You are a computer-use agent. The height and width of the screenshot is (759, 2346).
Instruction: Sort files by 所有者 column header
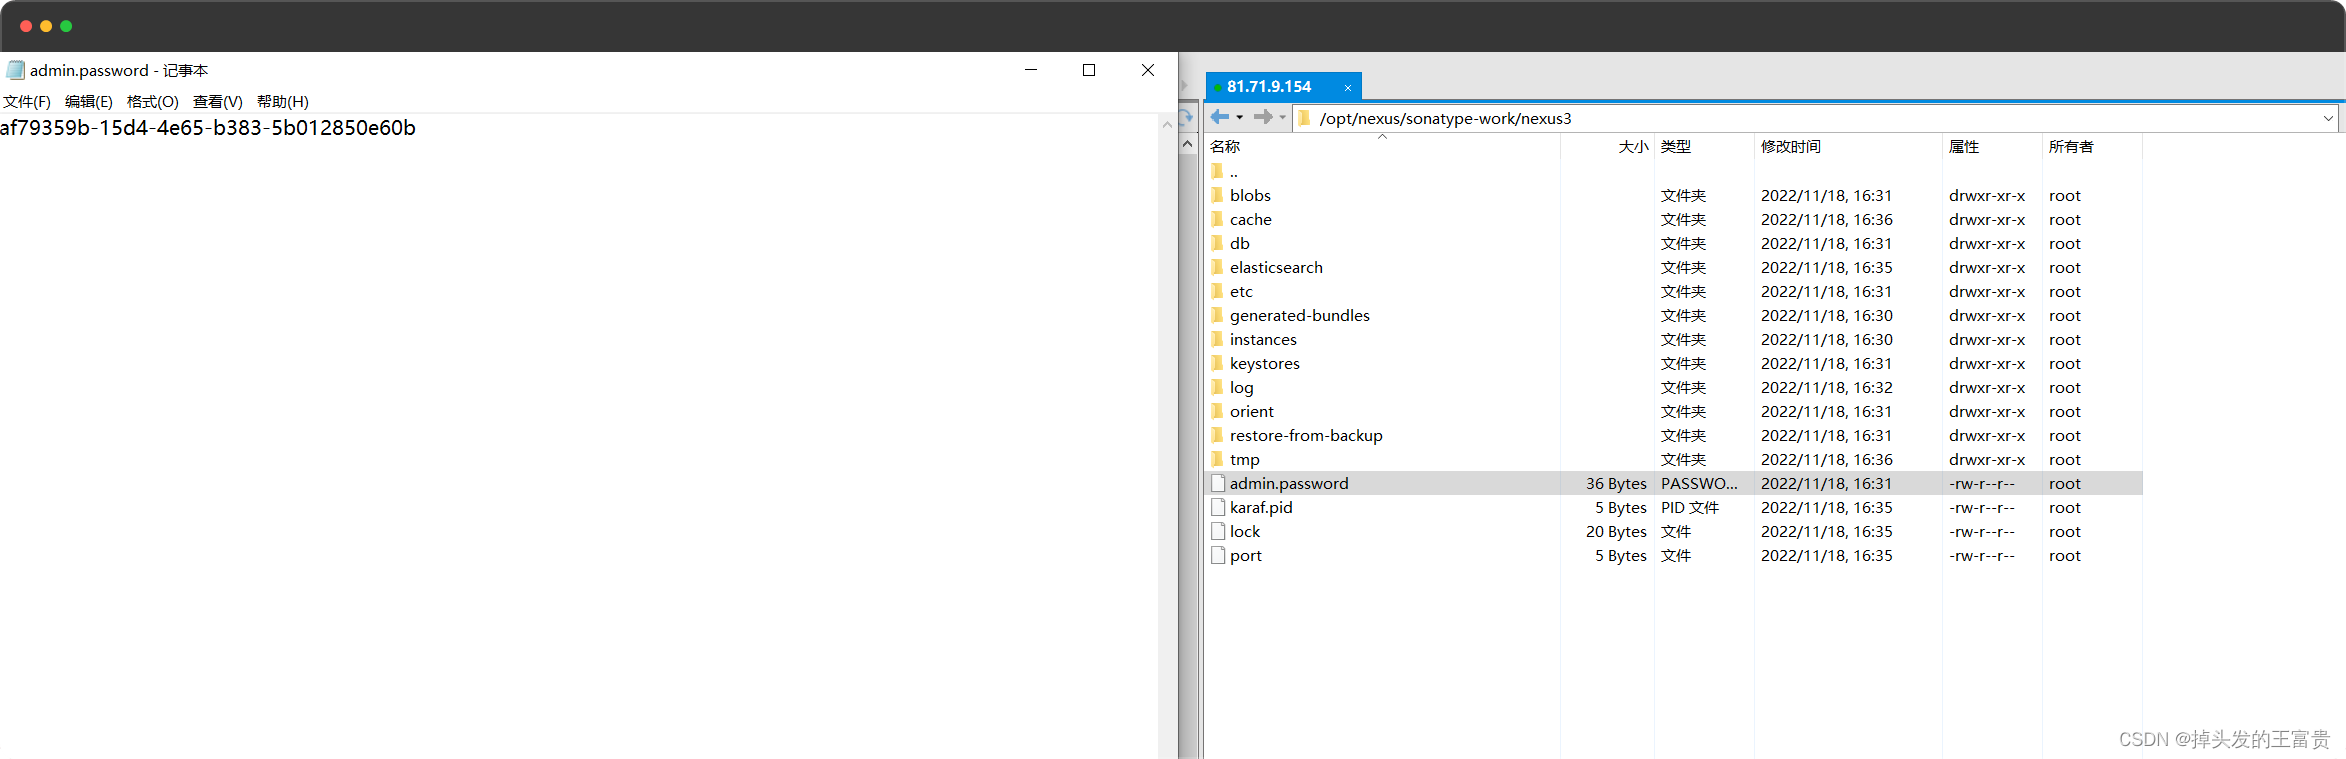point(2092,147)
